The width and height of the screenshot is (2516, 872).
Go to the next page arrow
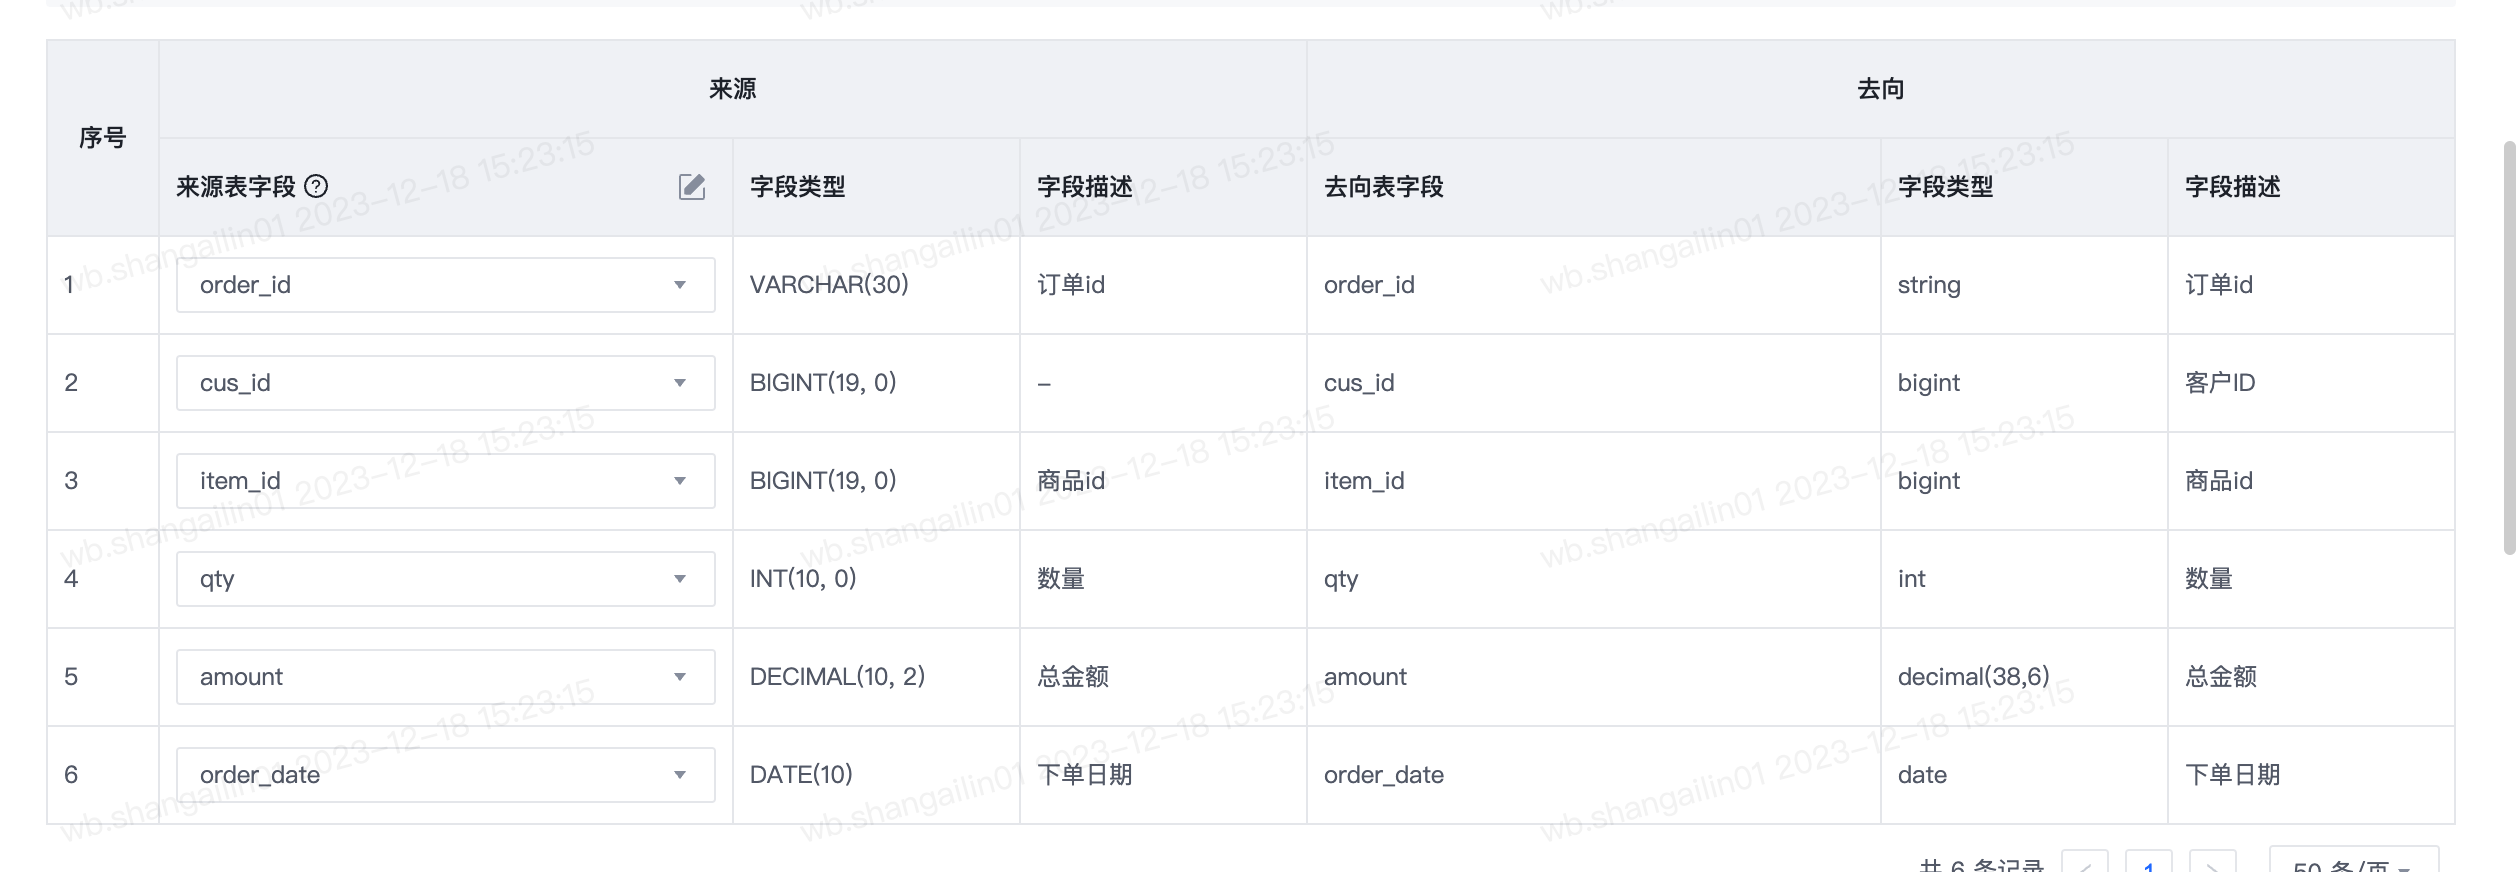2213,862
